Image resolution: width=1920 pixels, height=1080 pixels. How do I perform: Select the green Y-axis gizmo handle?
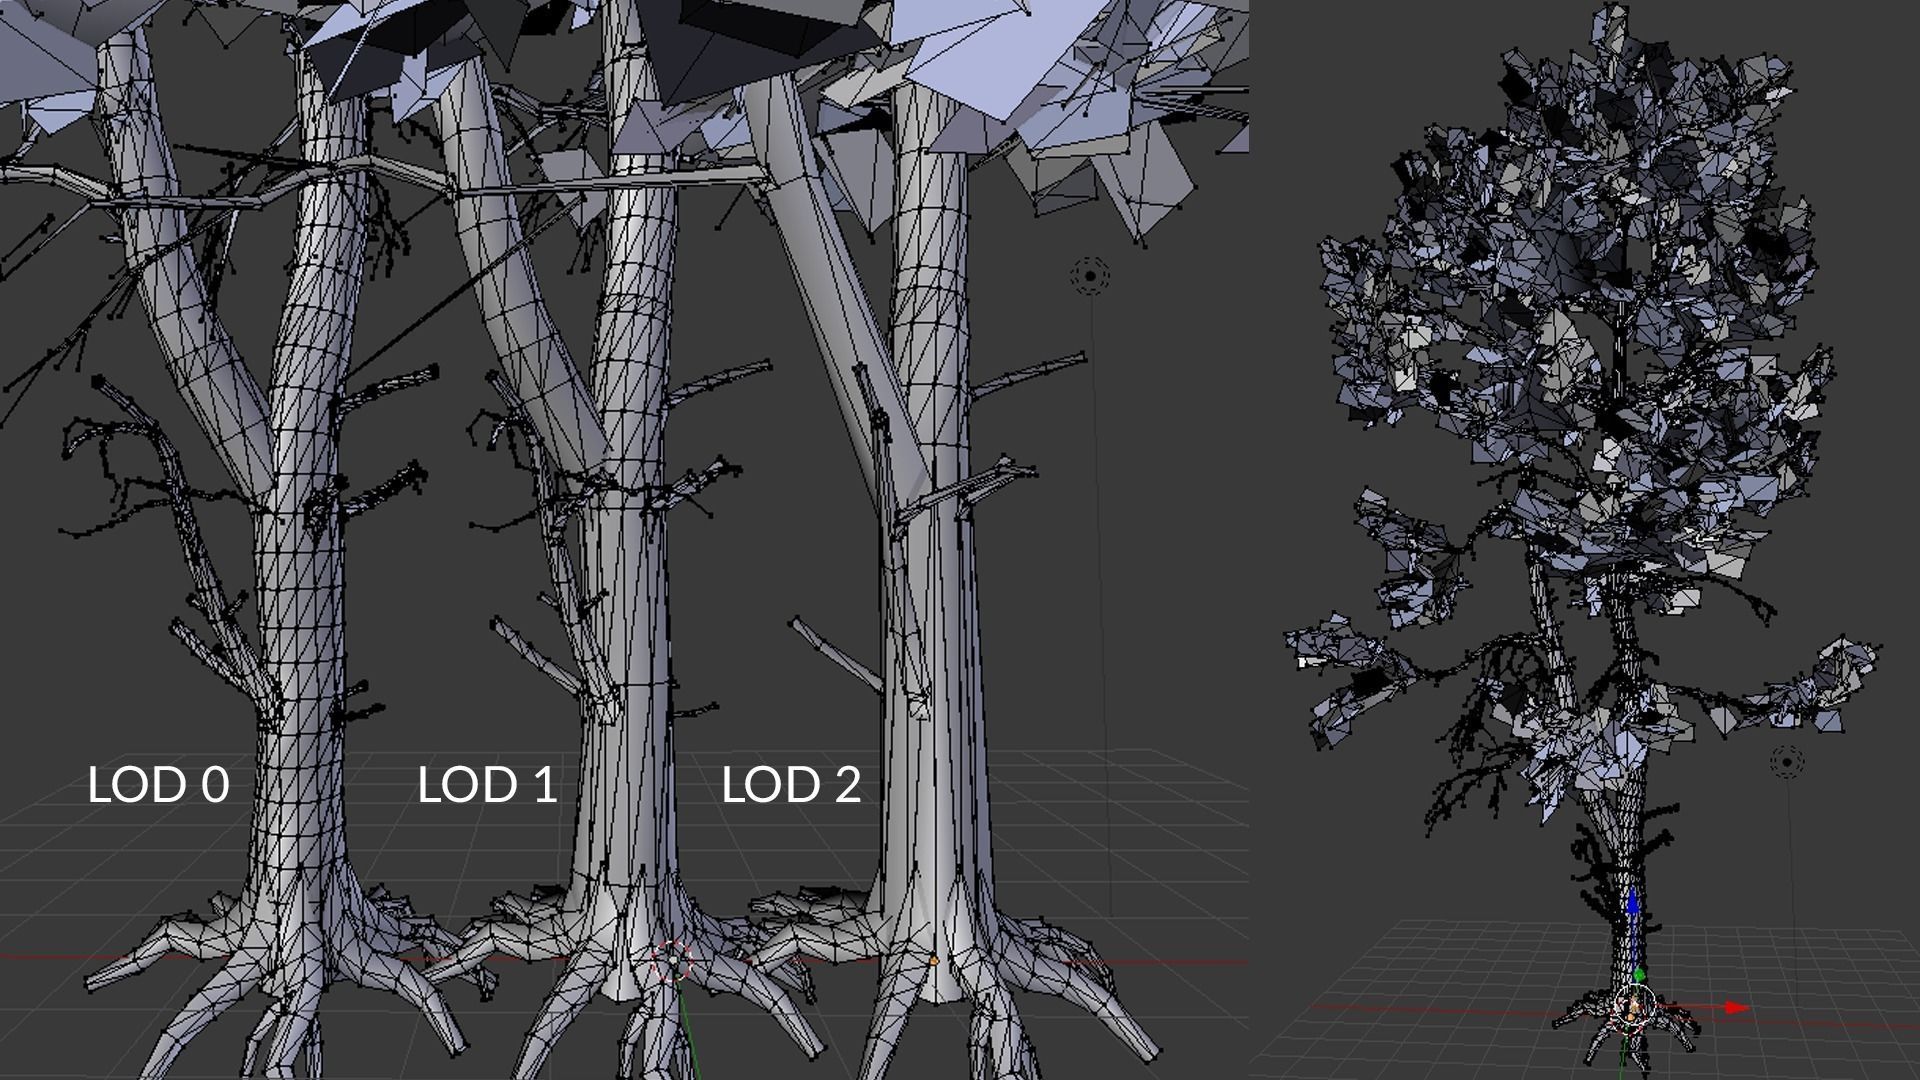tap(1638, 974)
